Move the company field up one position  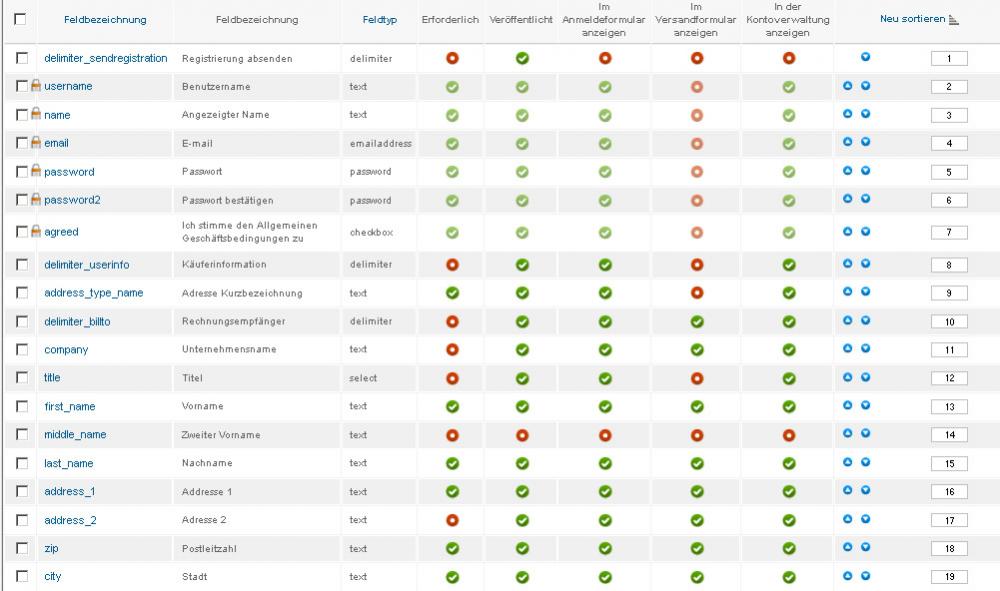[x=848, y=349]
